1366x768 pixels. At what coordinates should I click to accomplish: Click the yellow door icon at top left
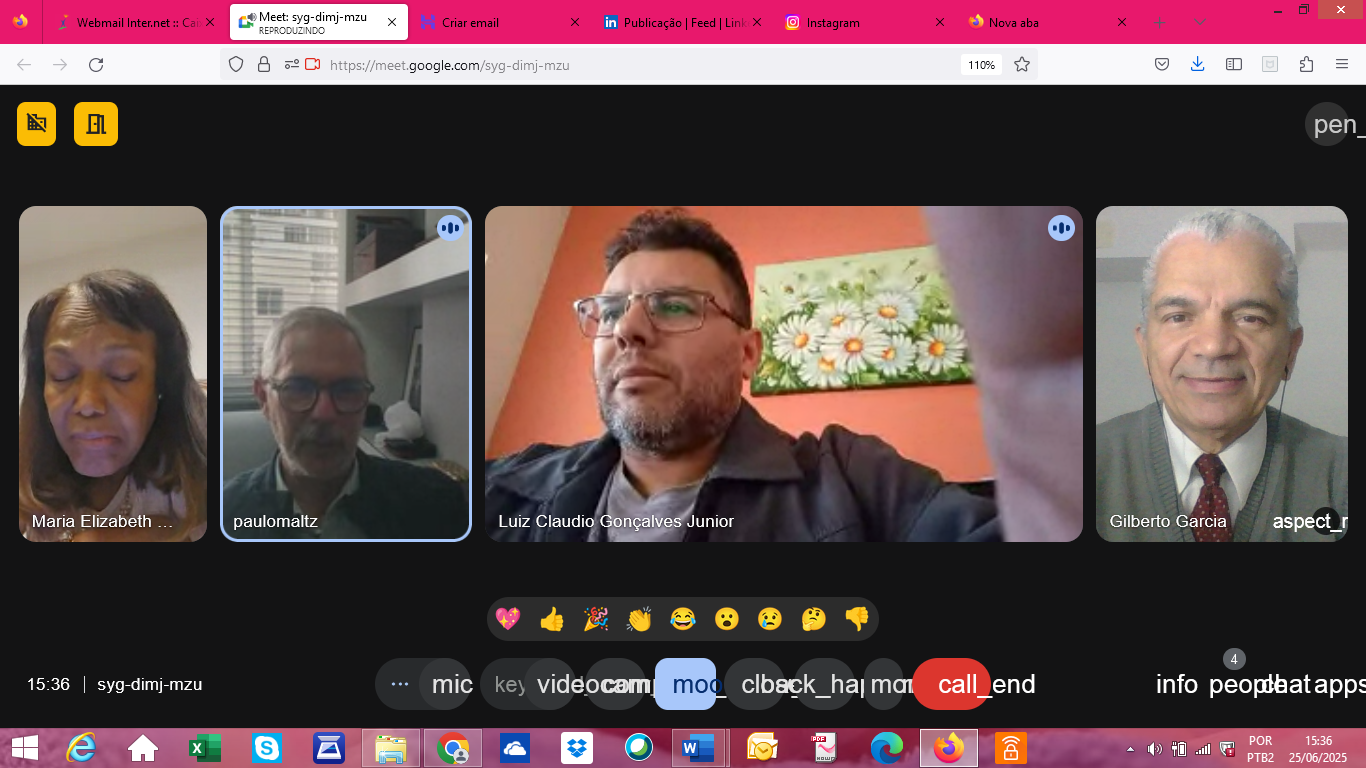[x=96, y=124]
